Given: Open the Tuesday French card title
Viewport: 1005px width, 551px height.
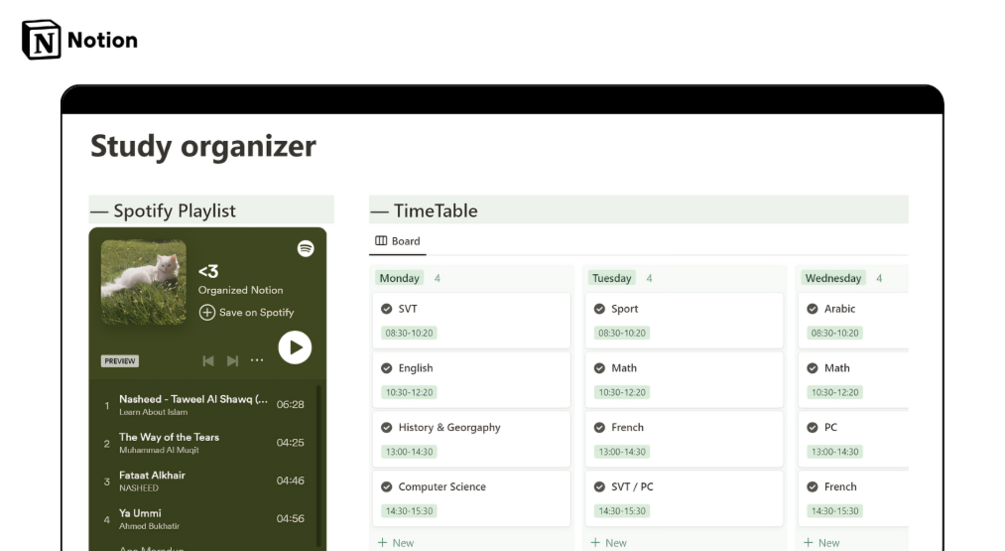Looking at the screenshot, I should coord(627,427).
